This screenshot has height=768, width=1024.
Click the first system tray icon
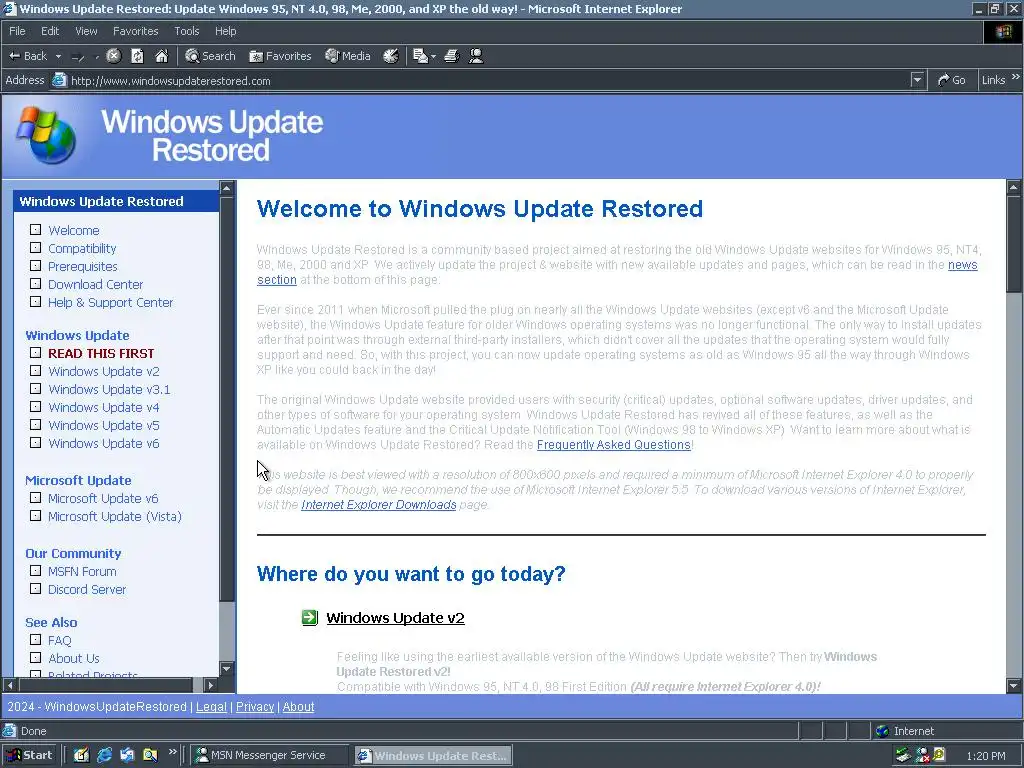click(x=903, y=756)
